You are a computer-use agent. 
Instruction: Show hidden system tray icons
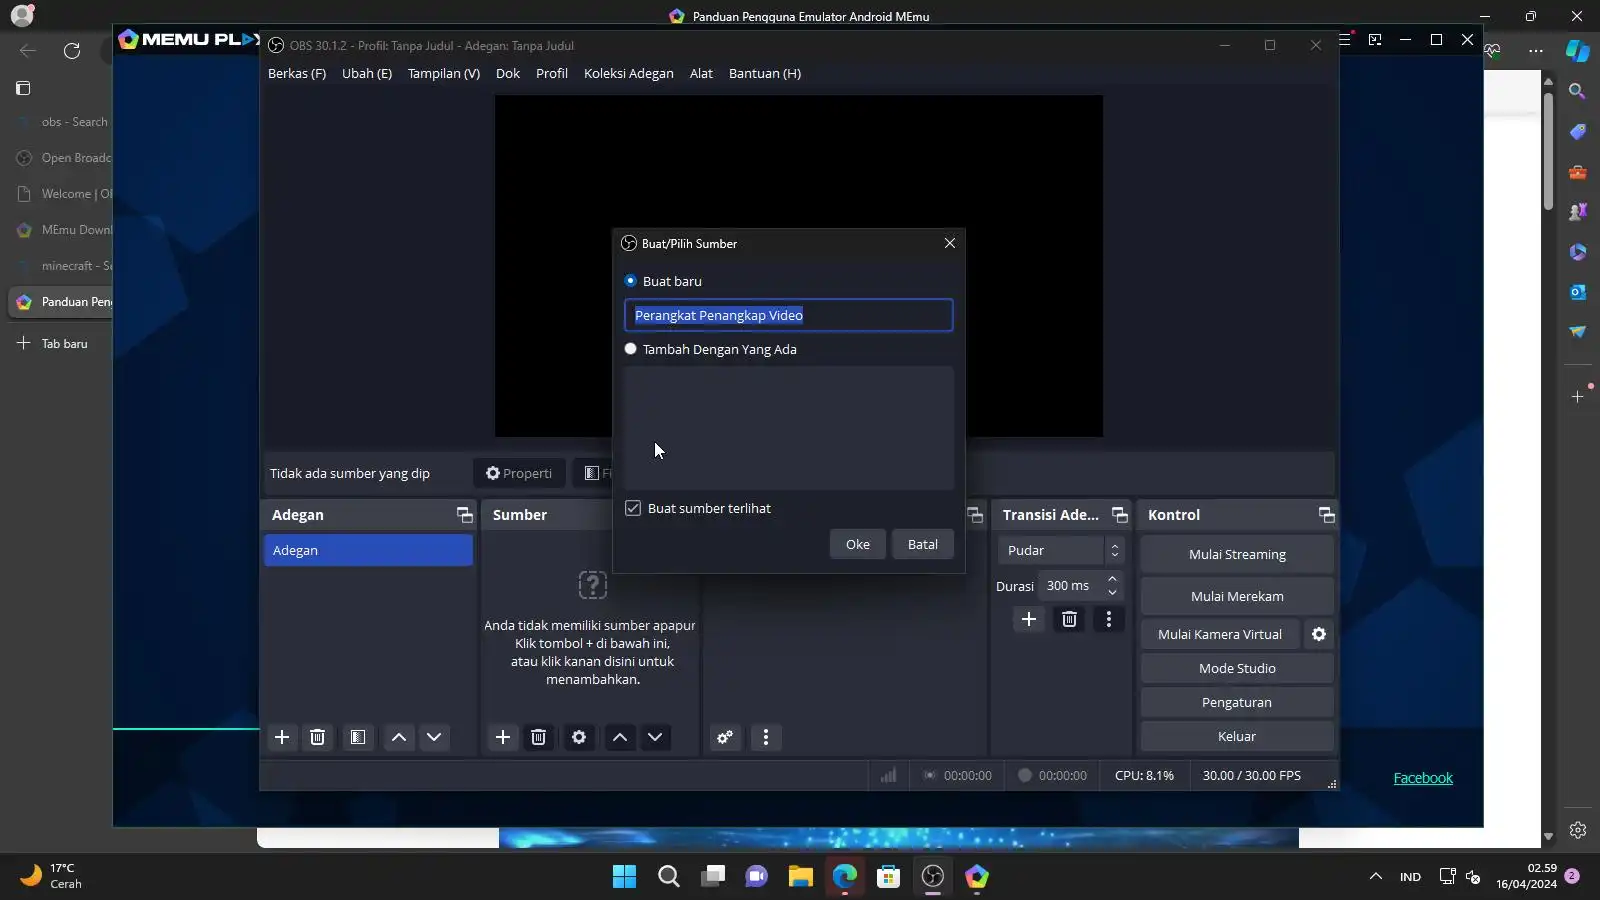tap(1376, 877)
